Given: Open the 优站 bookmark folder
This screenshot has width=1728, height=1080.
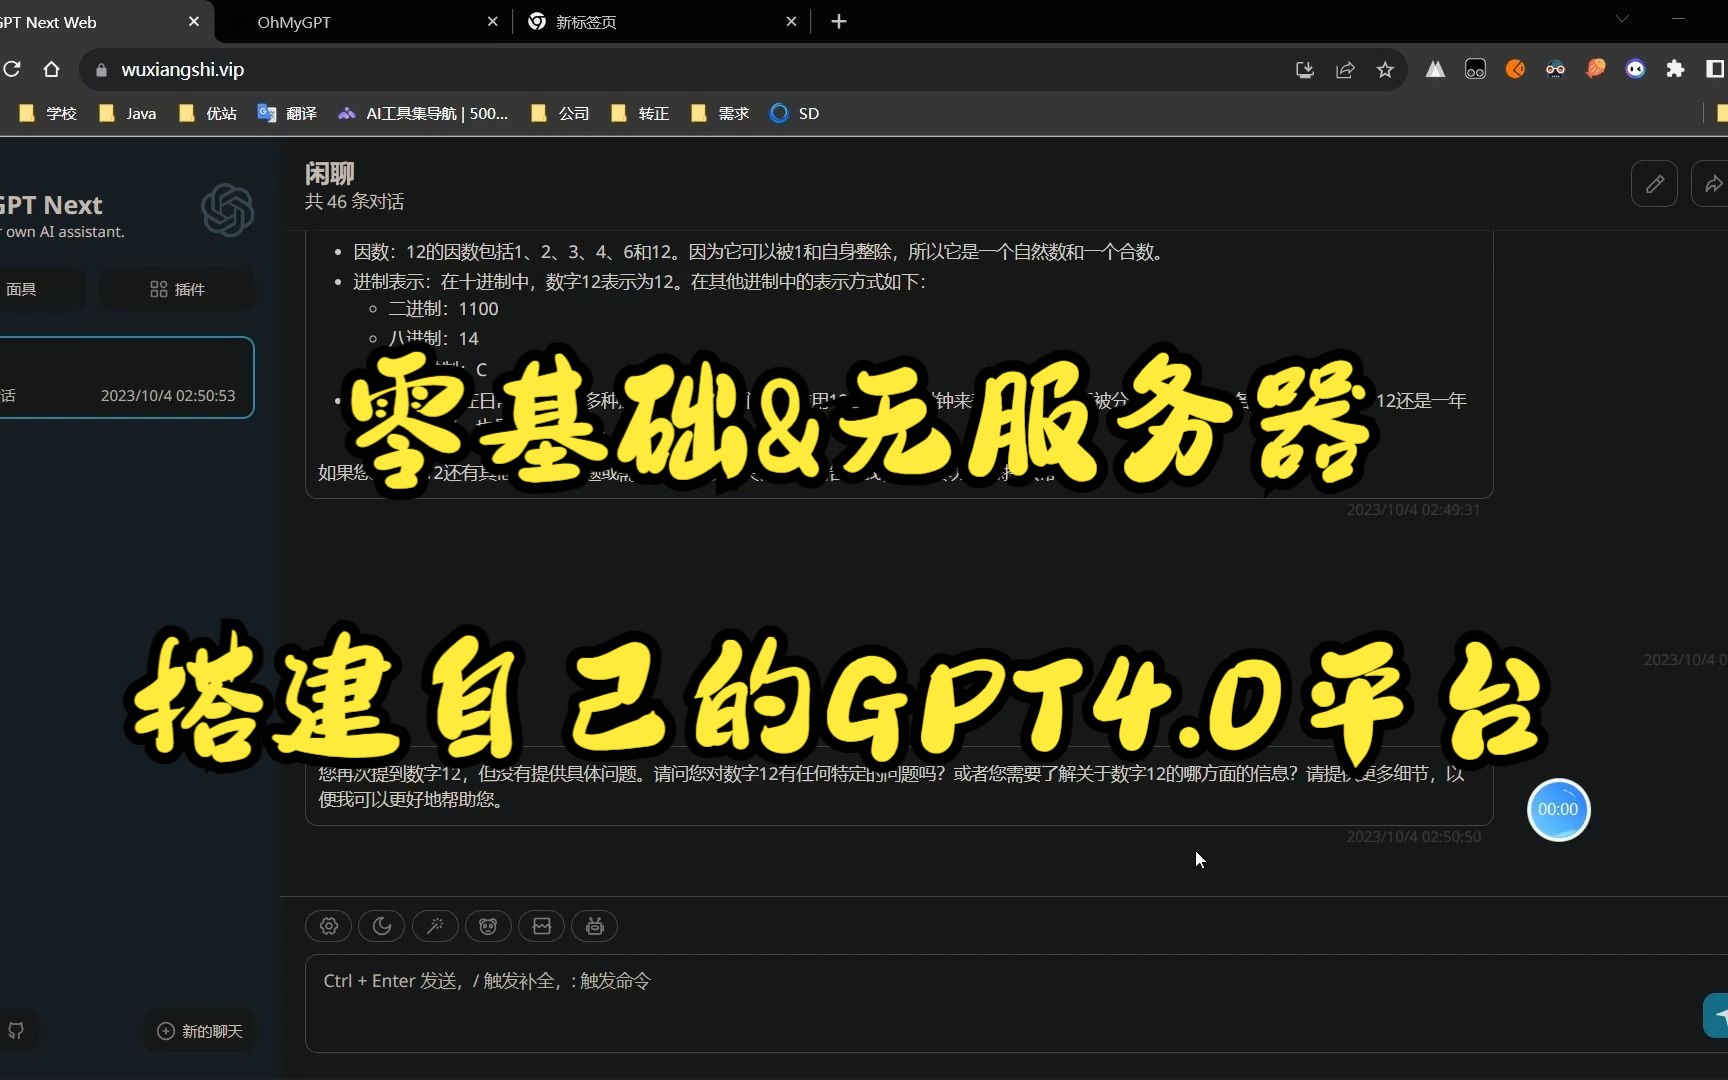Looking at the screenshot, I should (207, 113).
